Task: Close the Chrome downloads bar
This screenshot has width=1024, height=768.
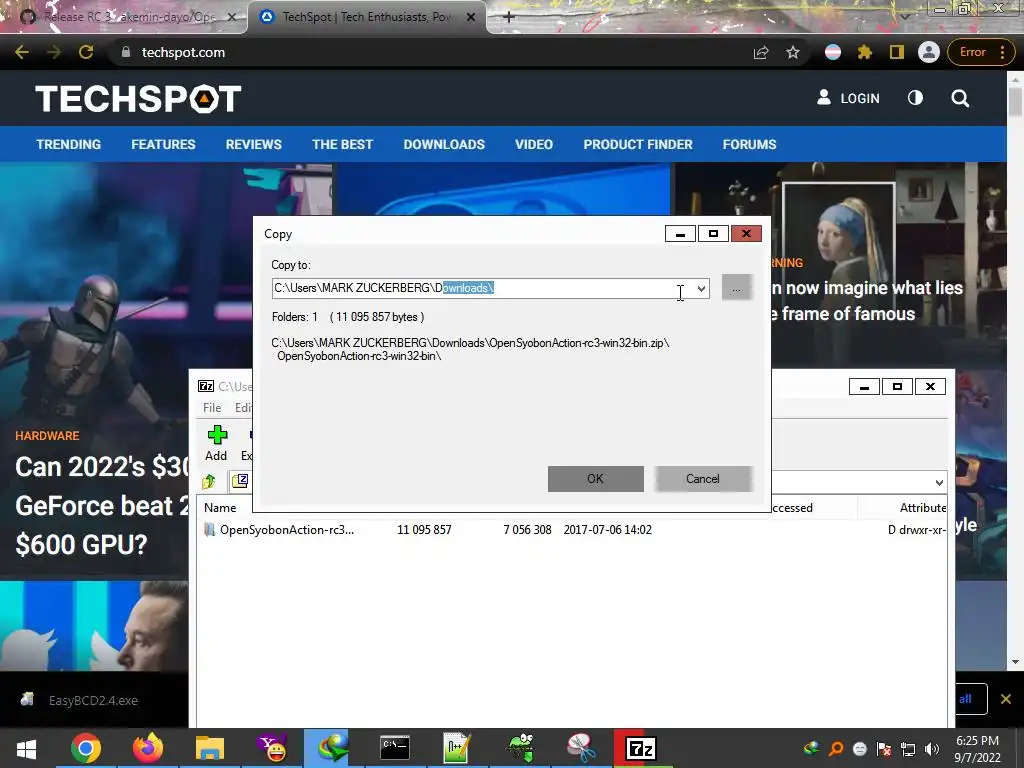Action: point(1006,699)
